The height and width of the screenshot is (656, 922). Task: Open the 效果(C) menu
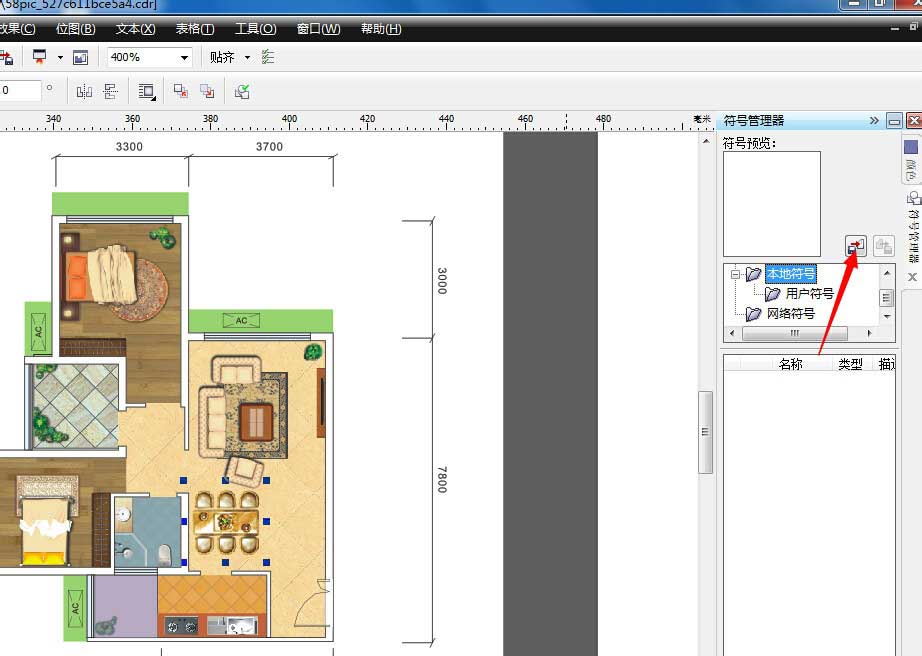tap(18, 29)
